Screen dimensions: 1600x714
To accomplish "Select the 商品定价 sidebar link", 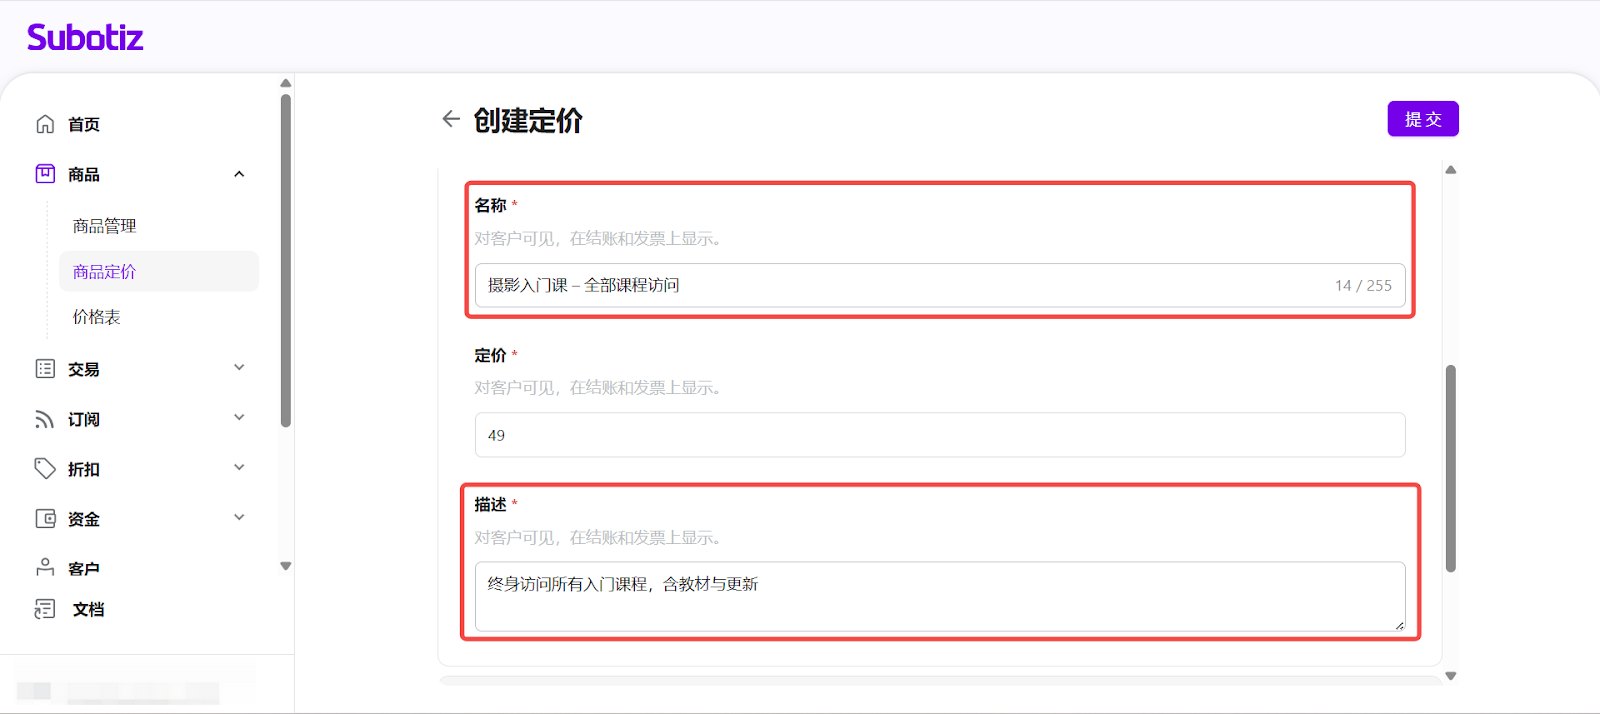I will (104, 272).
